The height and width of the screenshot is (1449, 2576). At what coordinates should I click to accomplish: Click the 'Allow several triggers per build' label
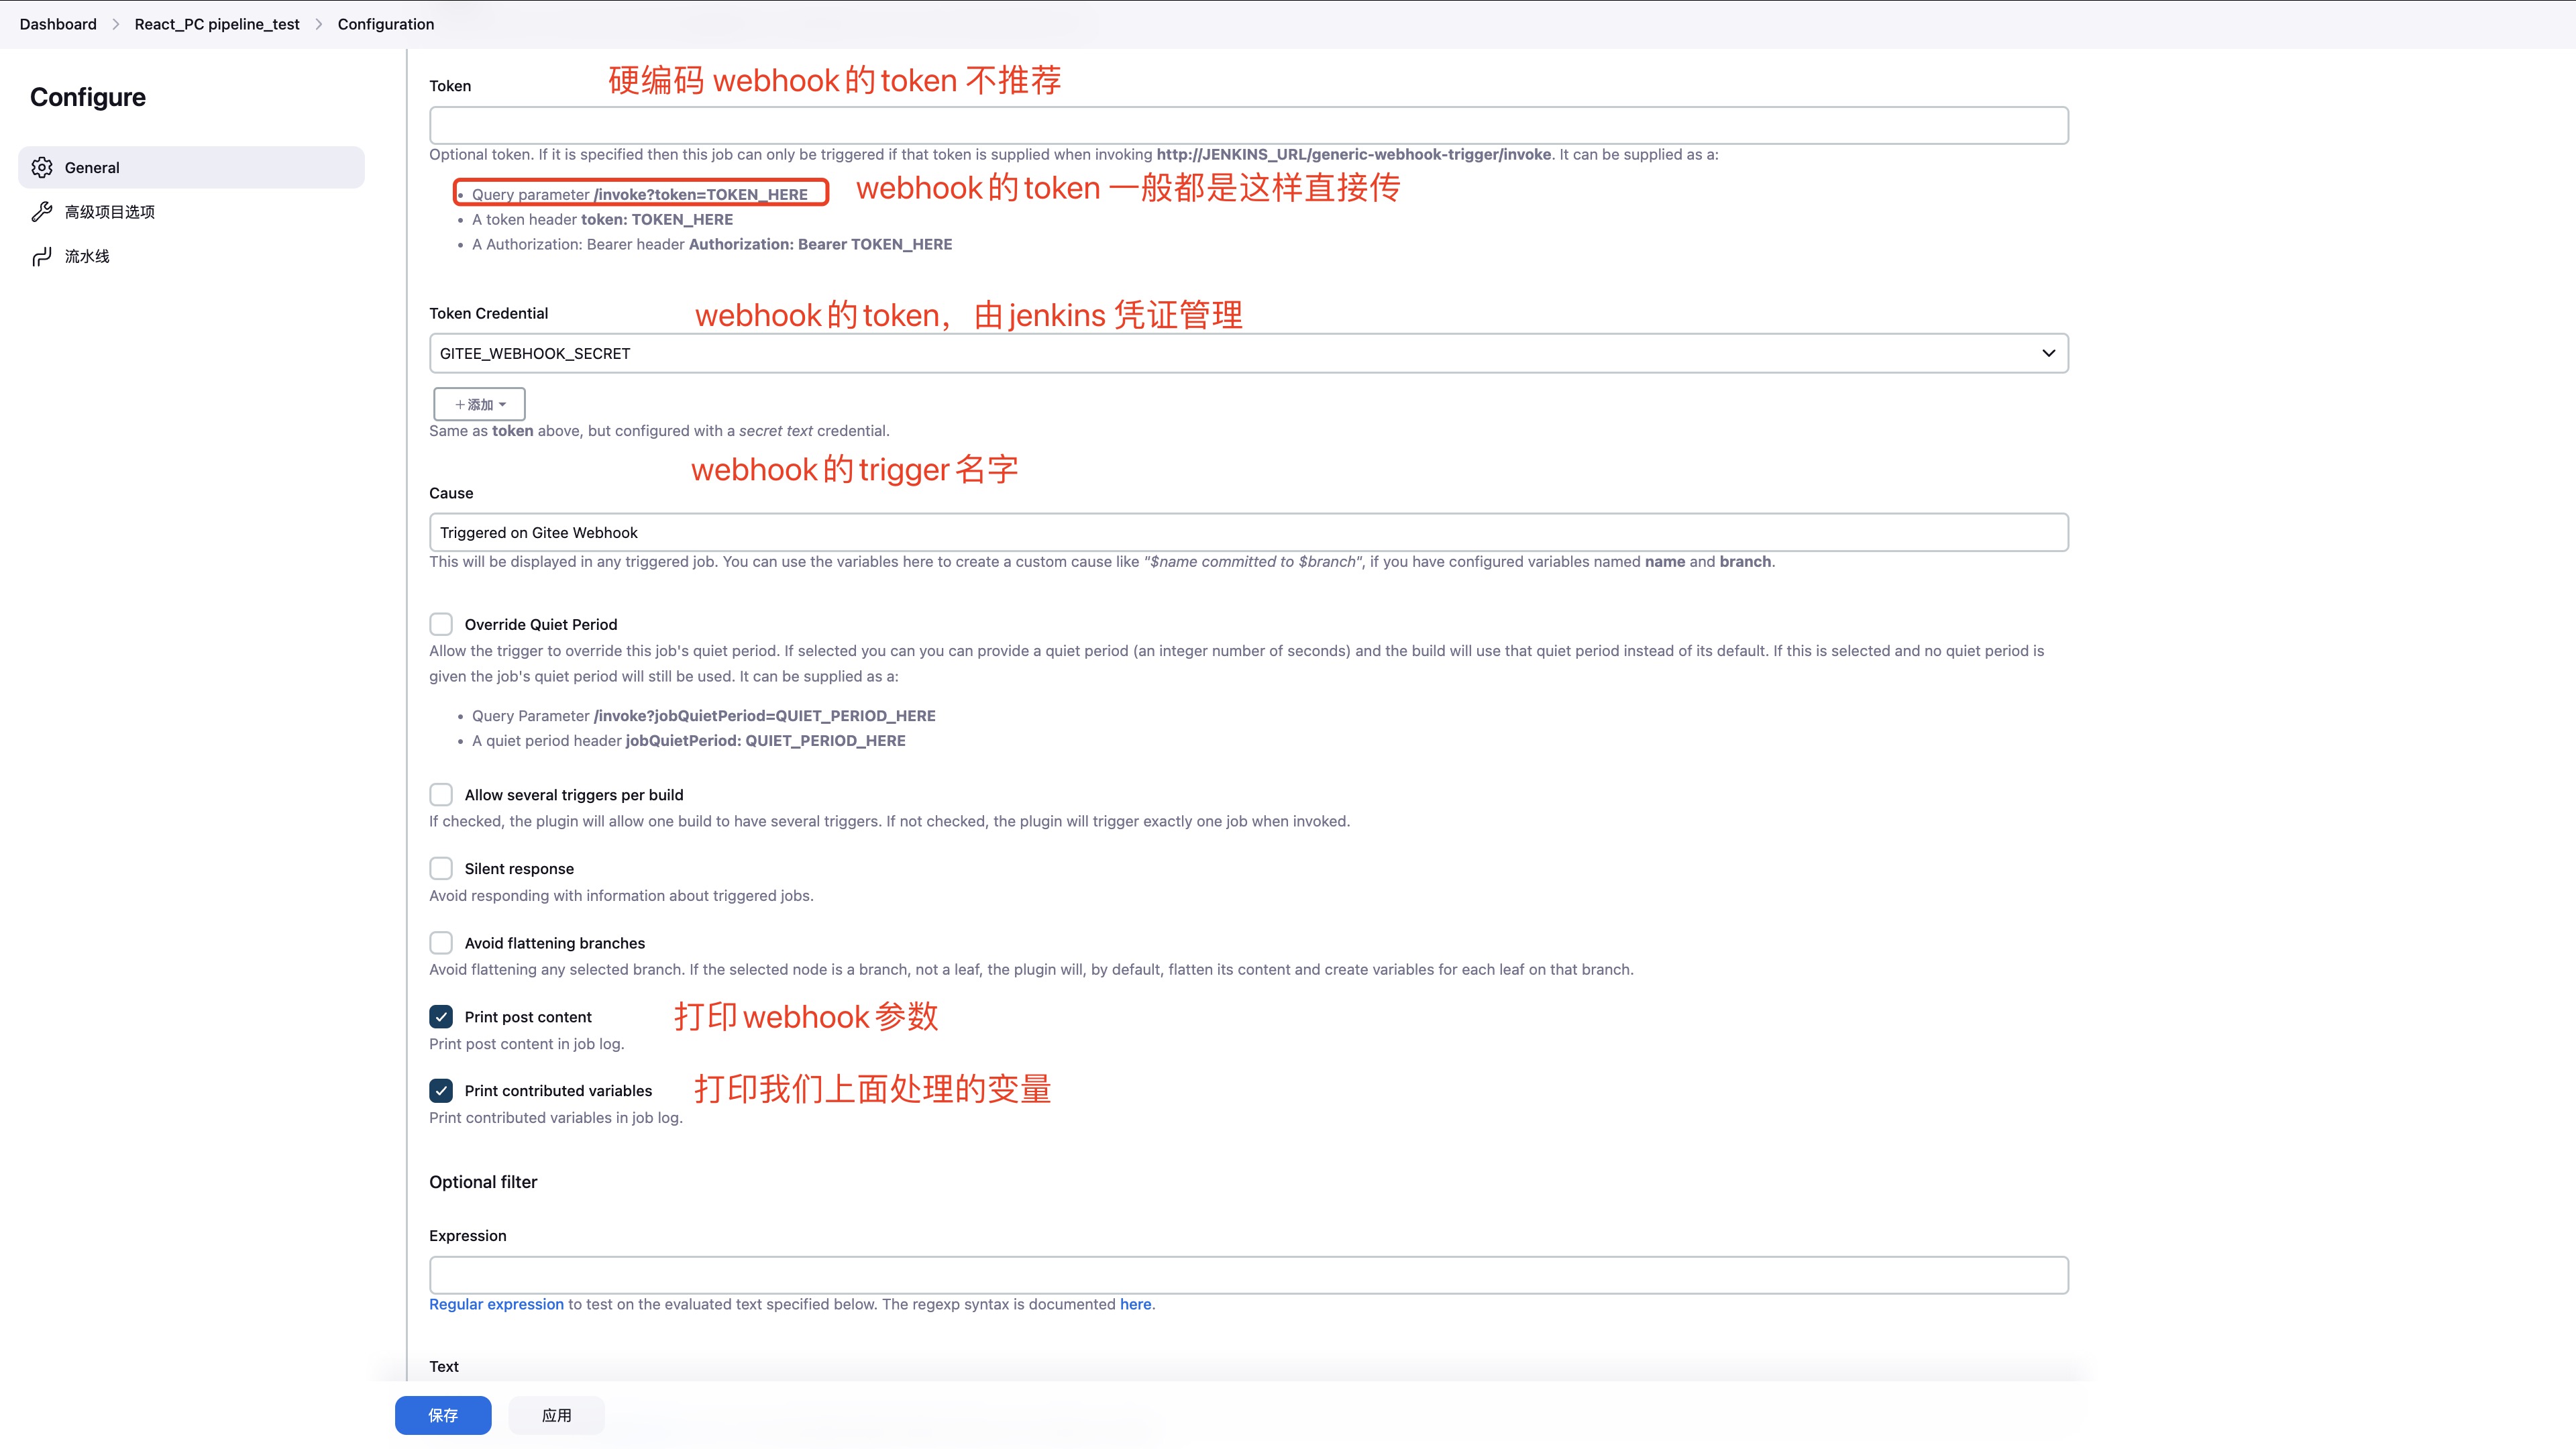[x=574, y=795]
